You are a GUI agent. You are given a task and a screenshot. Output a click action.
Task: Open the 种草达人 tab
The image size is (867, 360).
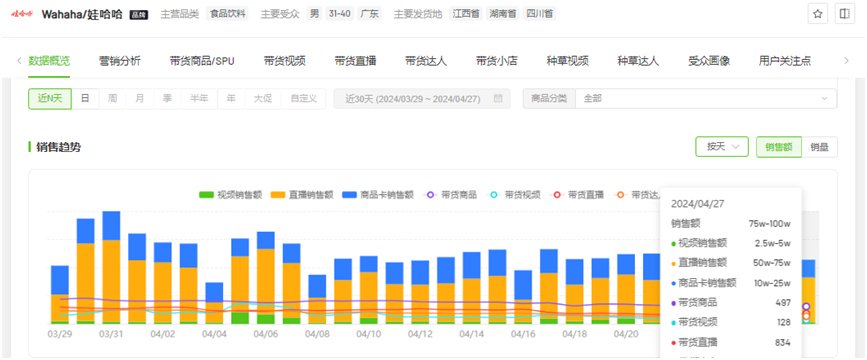tap(639, 61)
